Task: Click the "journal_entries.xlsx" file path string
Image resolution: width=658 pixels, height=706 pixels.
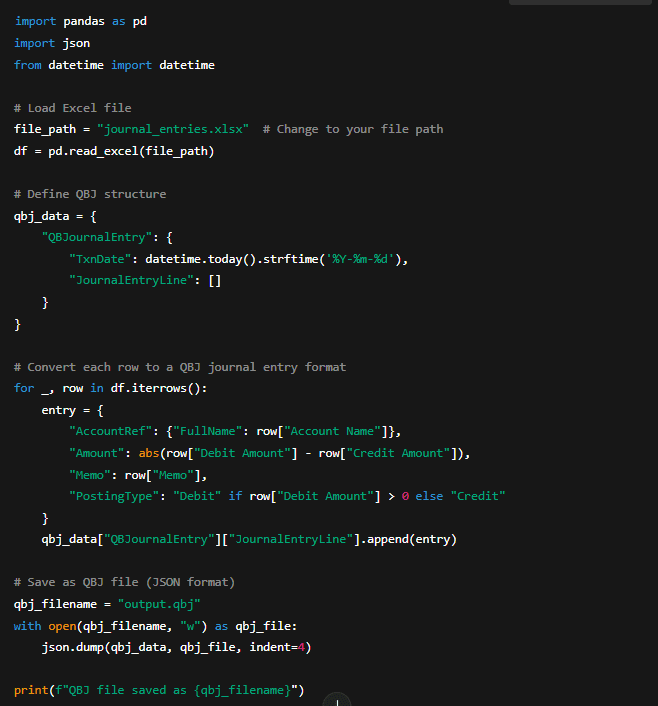Action: click(173, 129)
